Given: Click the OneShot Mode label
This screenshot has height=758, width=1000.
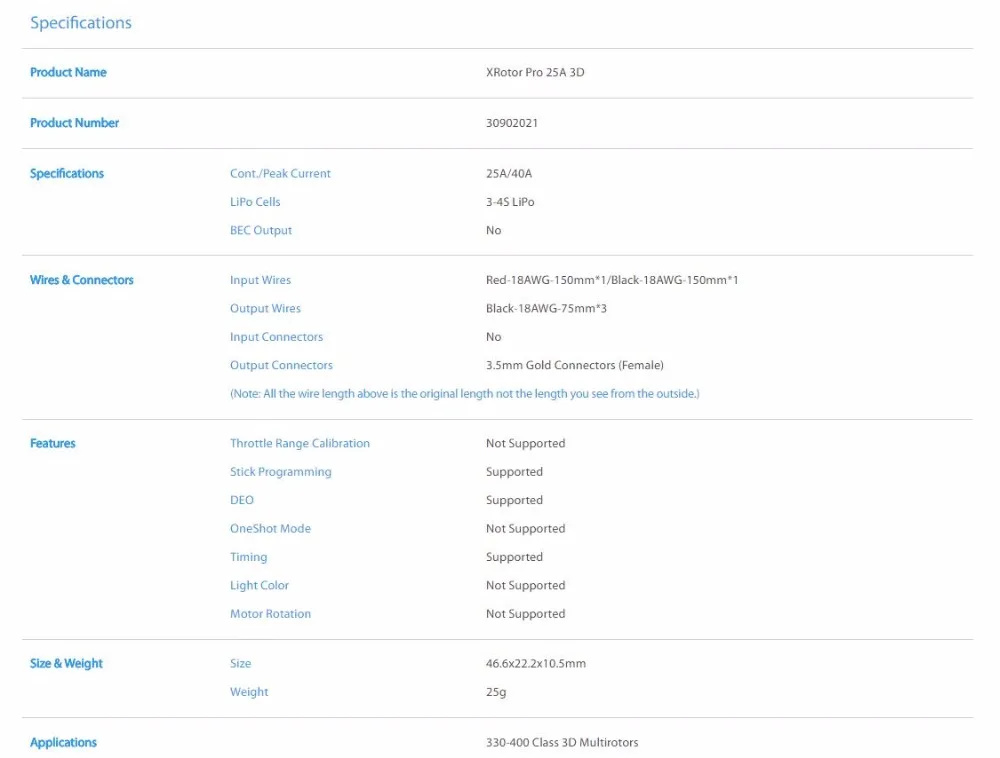Looking at the screenshot, I should (270, 528).
